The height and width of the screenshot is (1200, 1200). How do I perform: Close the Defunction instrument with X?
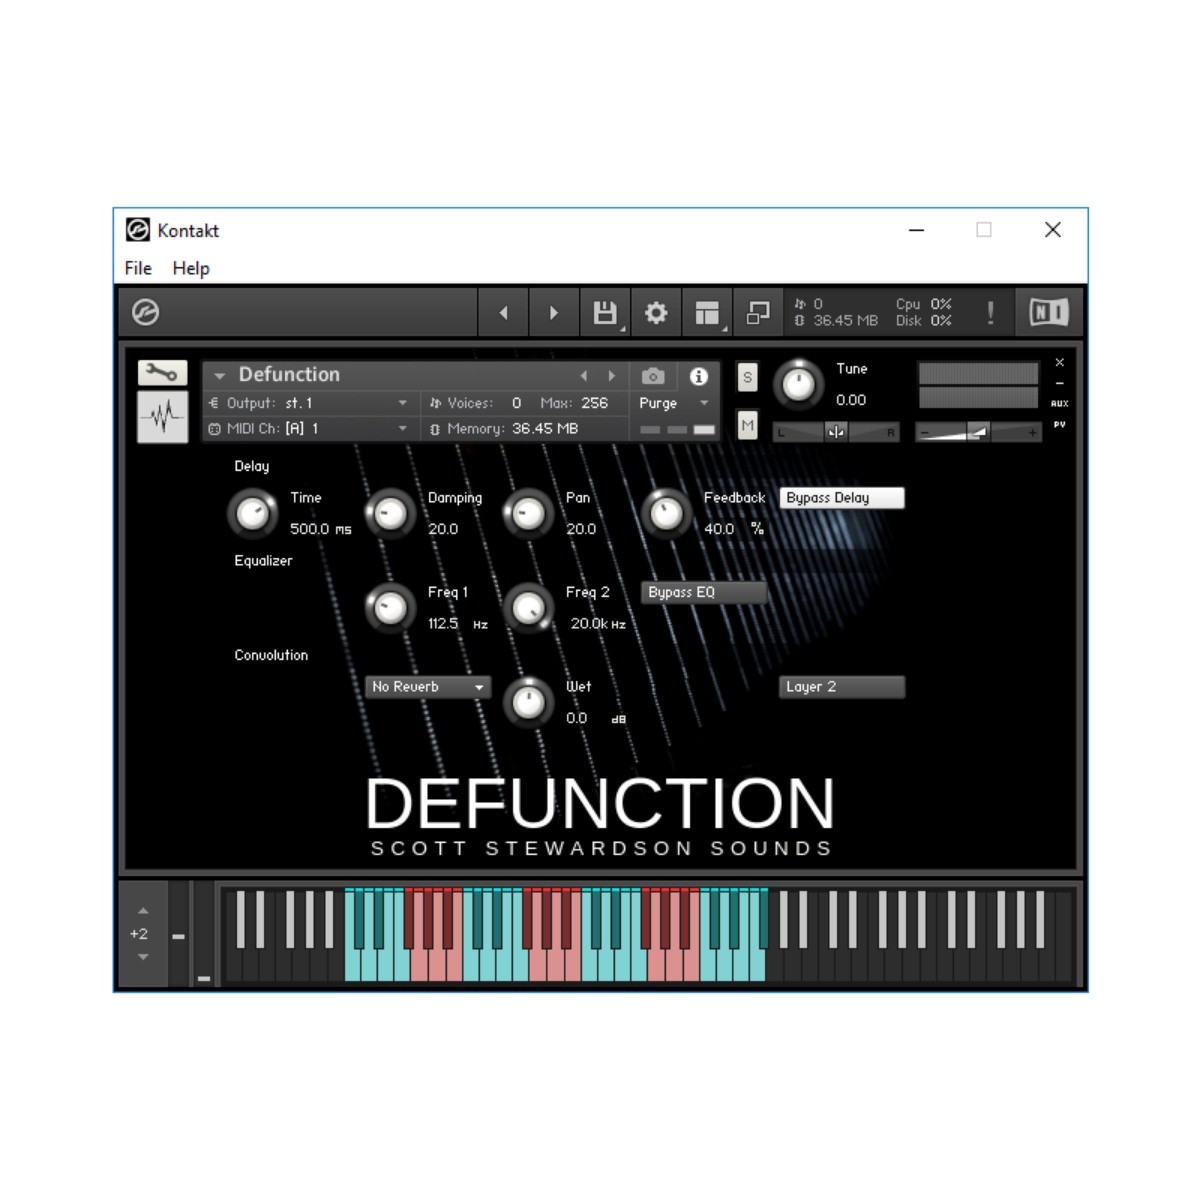pos(1059,362)
